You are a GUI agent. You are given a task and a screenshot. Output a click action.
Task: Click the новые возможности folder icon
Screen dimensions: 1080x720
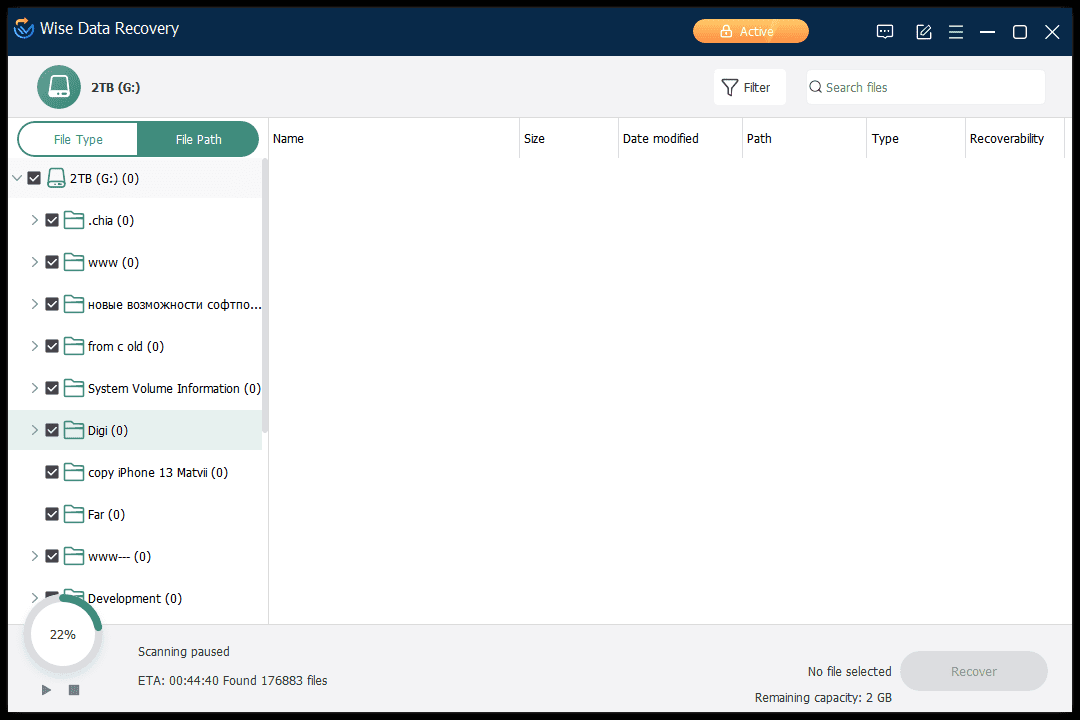(x=74, y=305)
